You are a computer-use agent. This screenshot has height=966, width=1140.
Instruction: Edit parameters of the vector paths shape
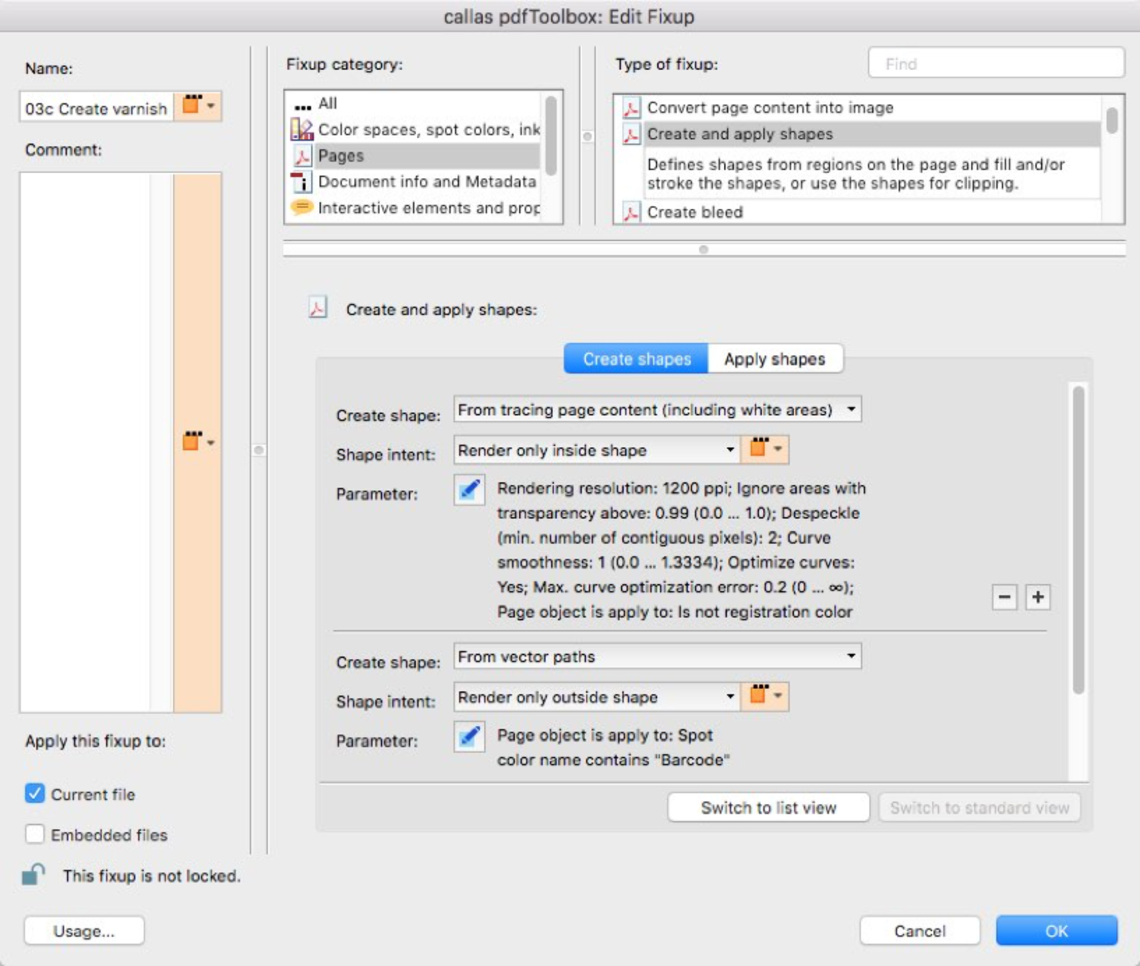coord(469,737)
